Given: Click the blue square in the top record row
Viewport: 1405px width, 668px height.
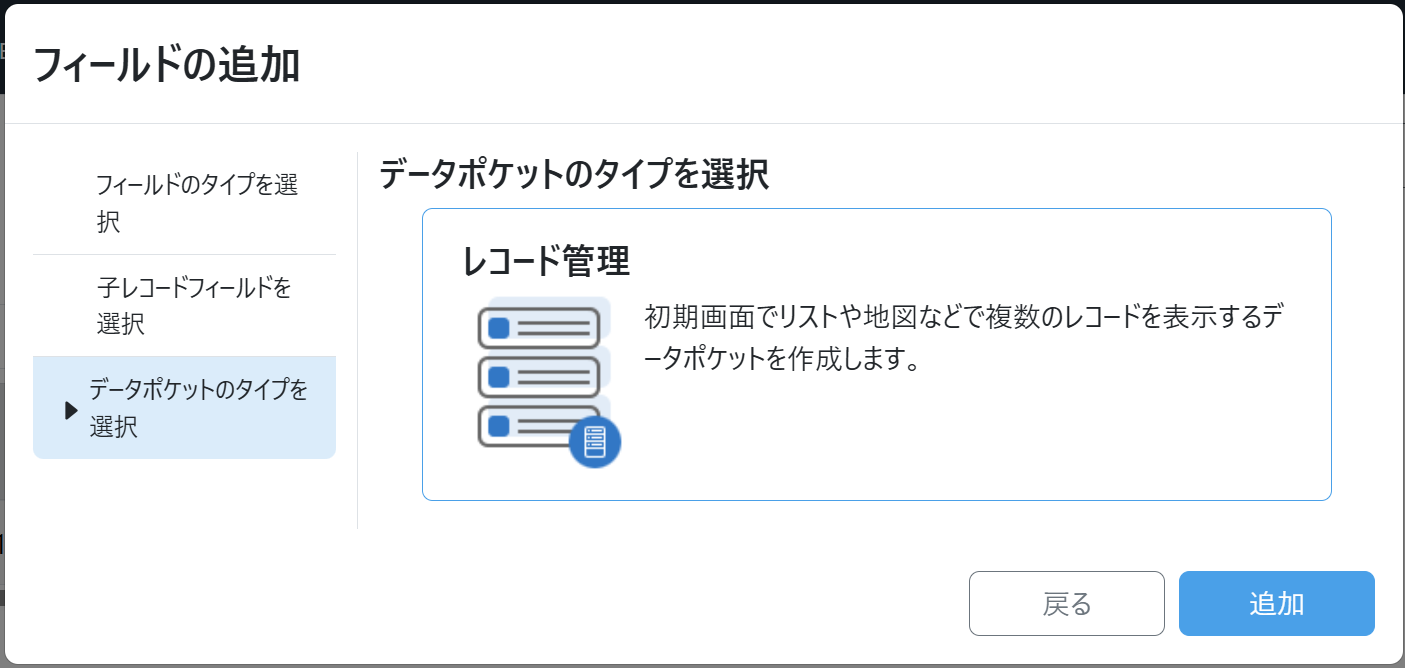Looking at the screenshot, I should tap(498, 328).
